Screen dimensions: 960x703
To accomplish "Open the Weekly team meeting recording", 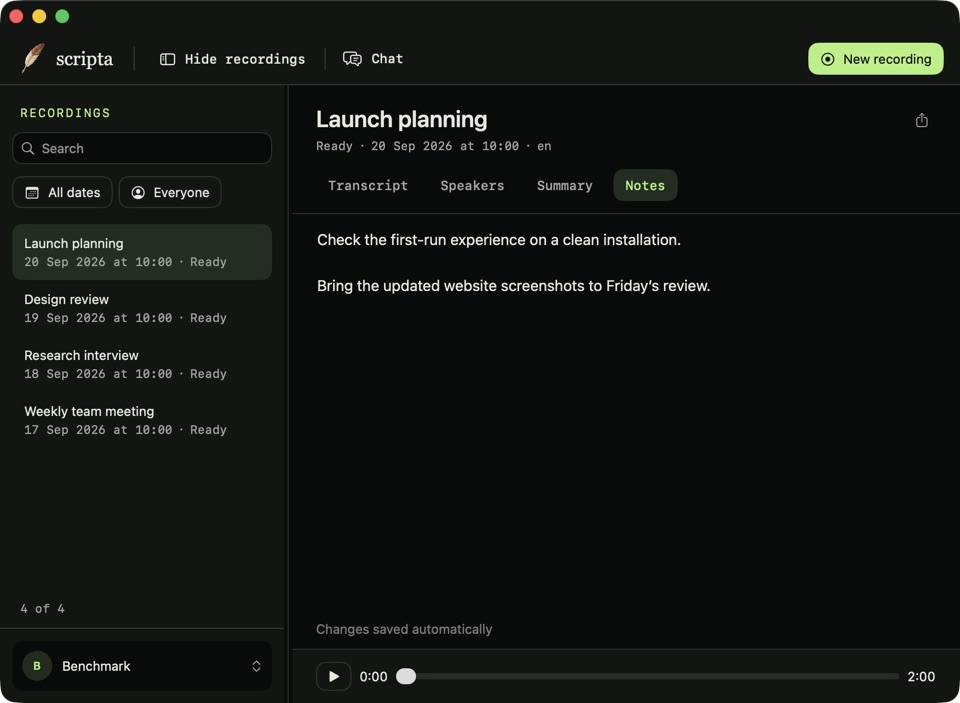I will pos(142,420).
